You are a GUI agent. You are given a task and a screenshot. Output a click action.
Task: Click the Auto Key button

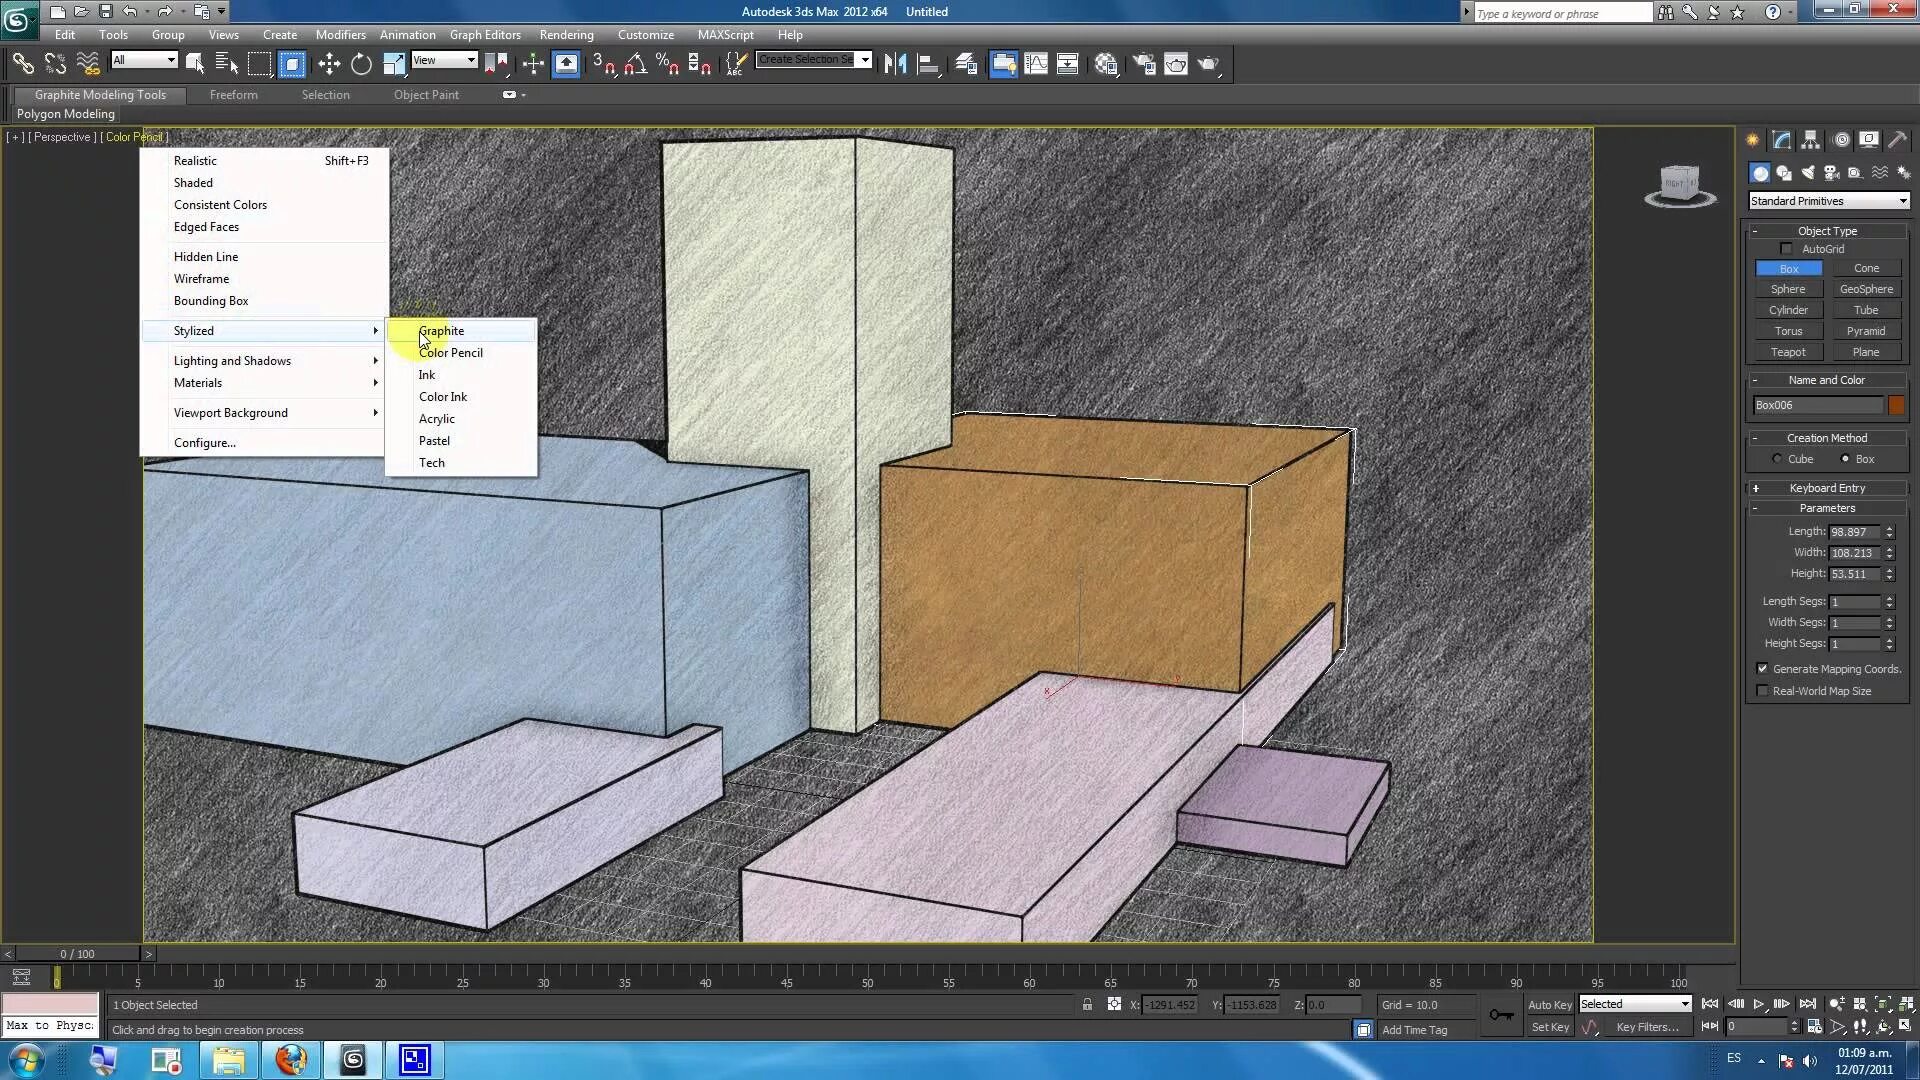tap(1549, 1005)
